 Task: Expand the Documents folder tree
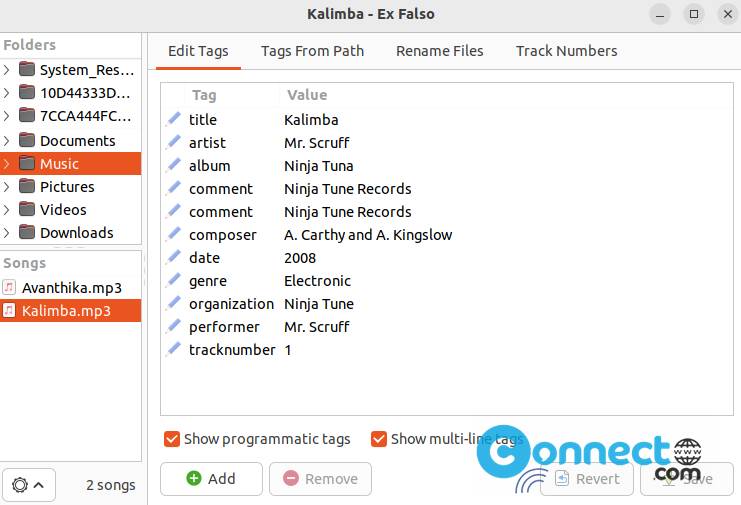click(x=7, y=141)
